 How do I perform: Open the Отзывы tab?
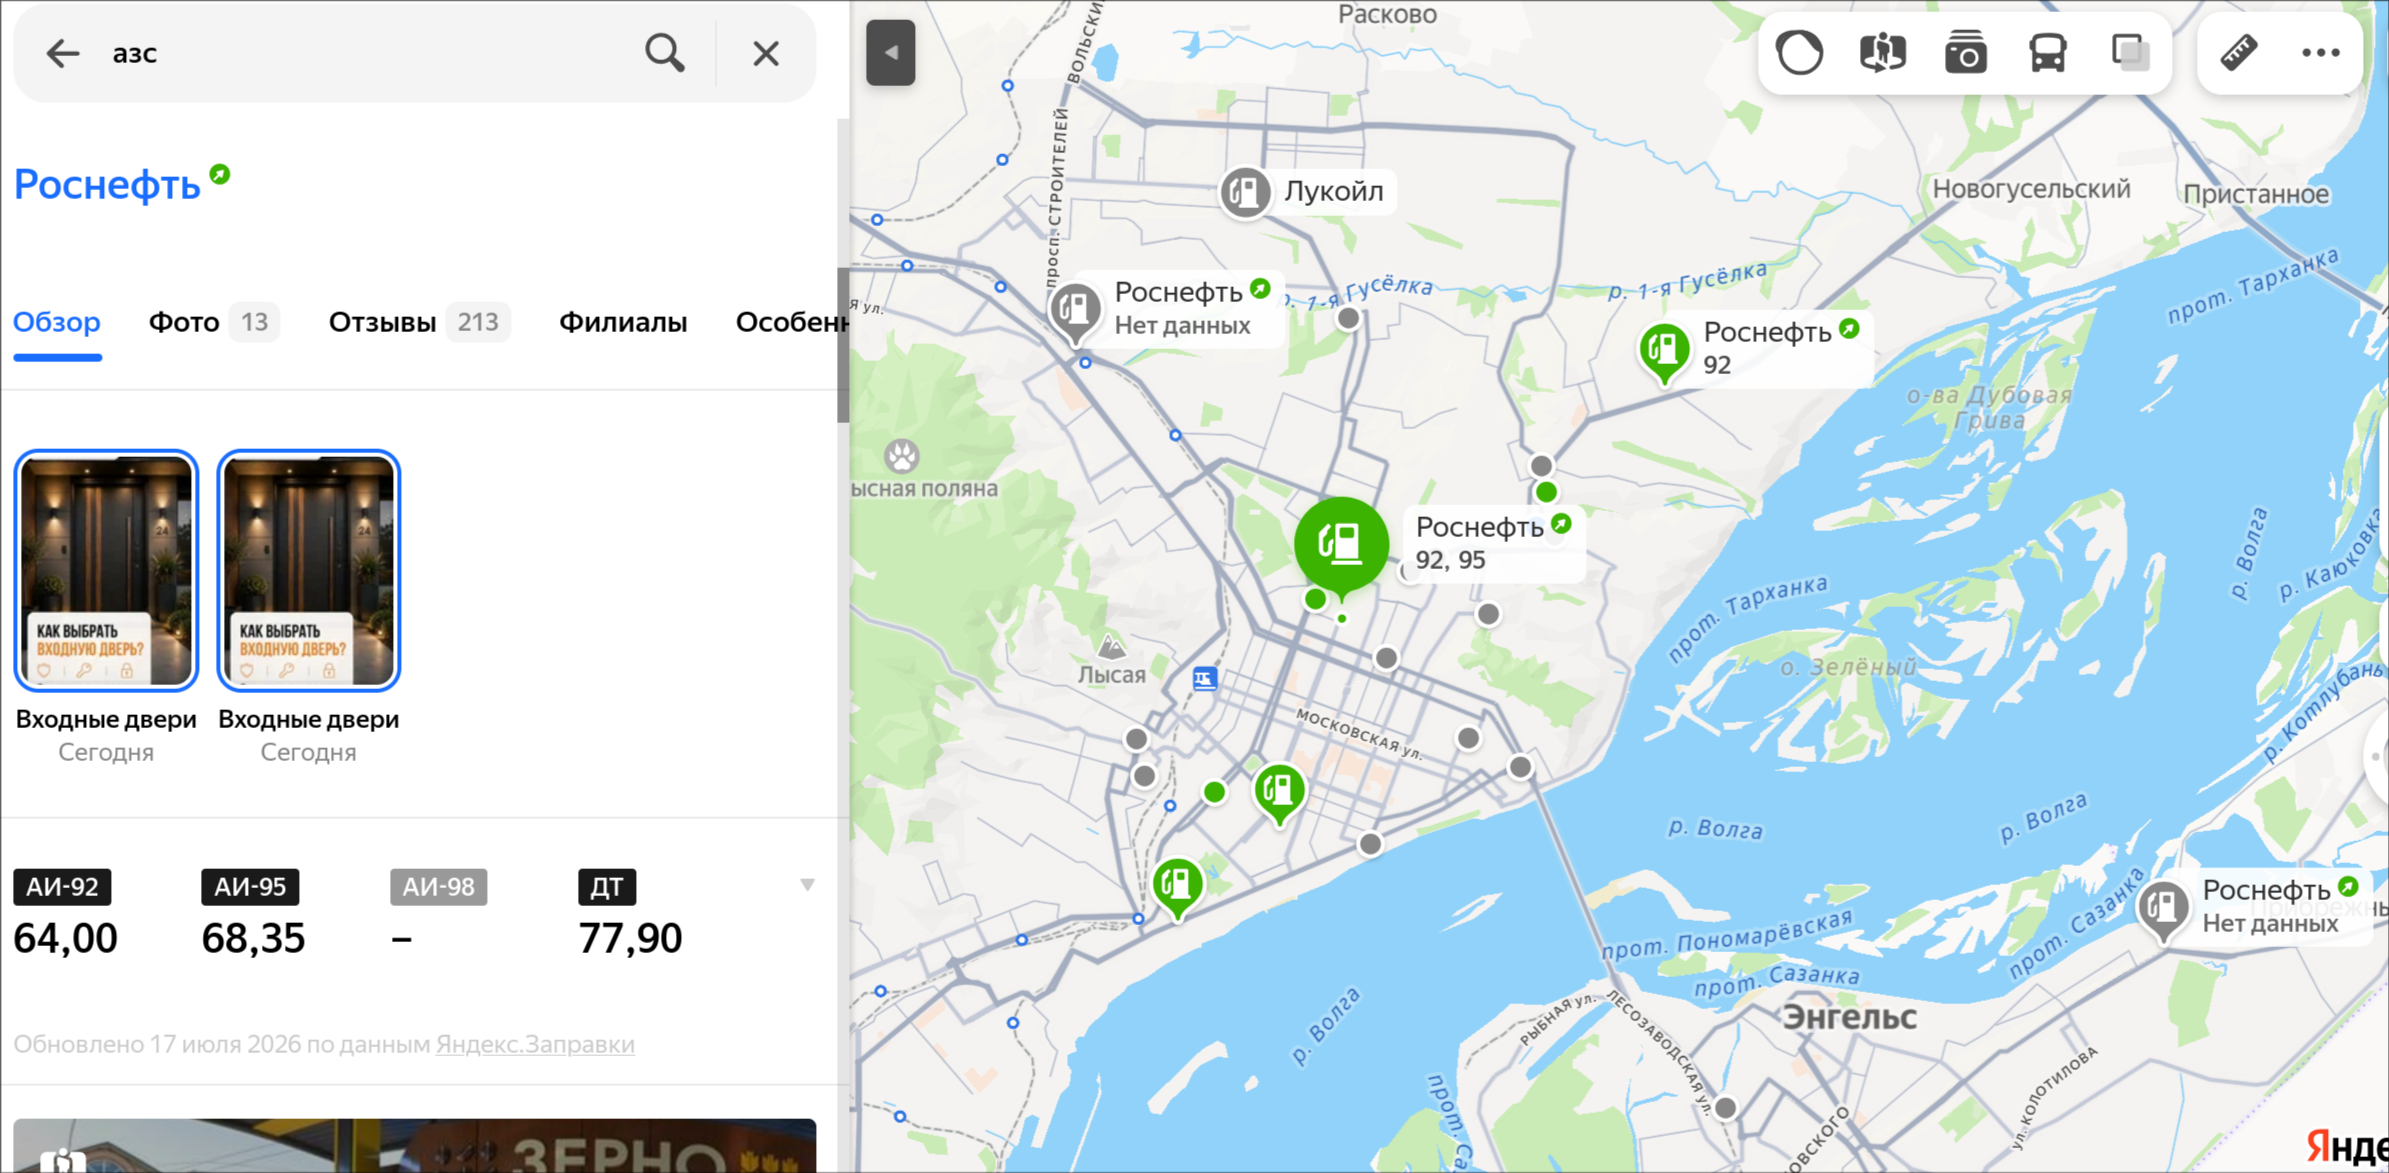[x=419, y=322]
